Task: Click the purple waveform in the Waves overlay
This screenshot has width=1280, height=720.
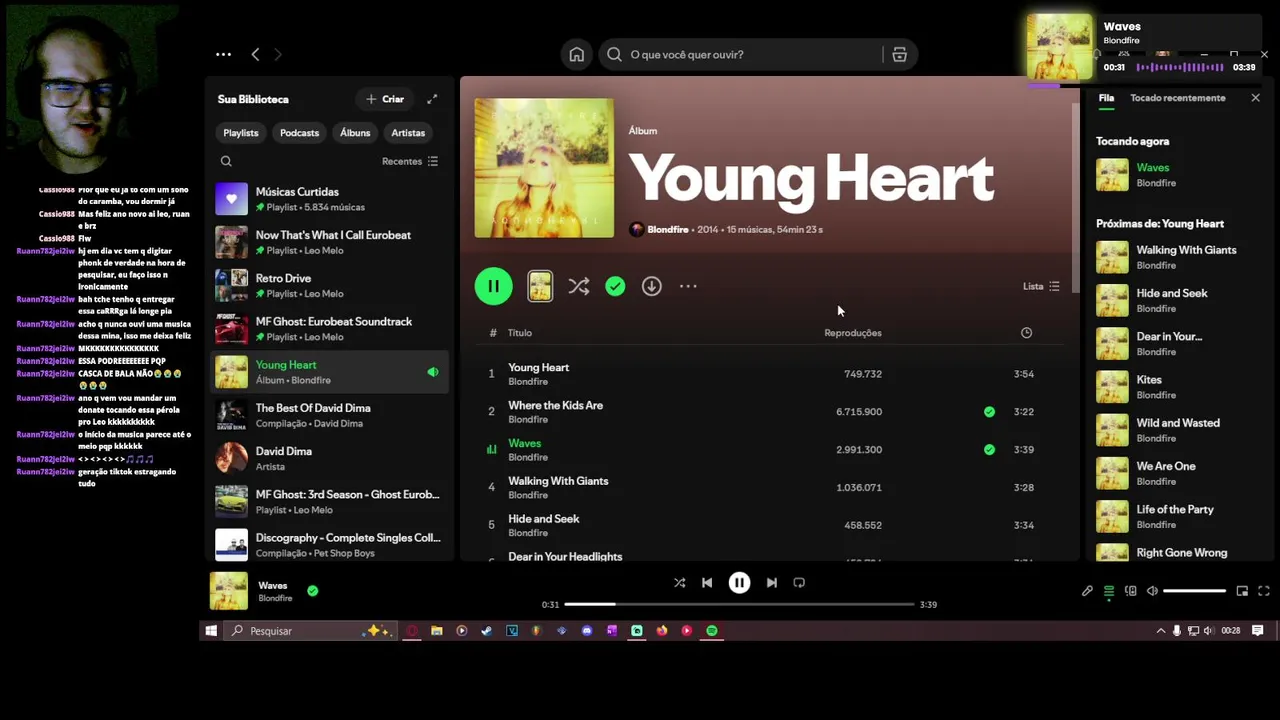Action: pos(1180,67)
